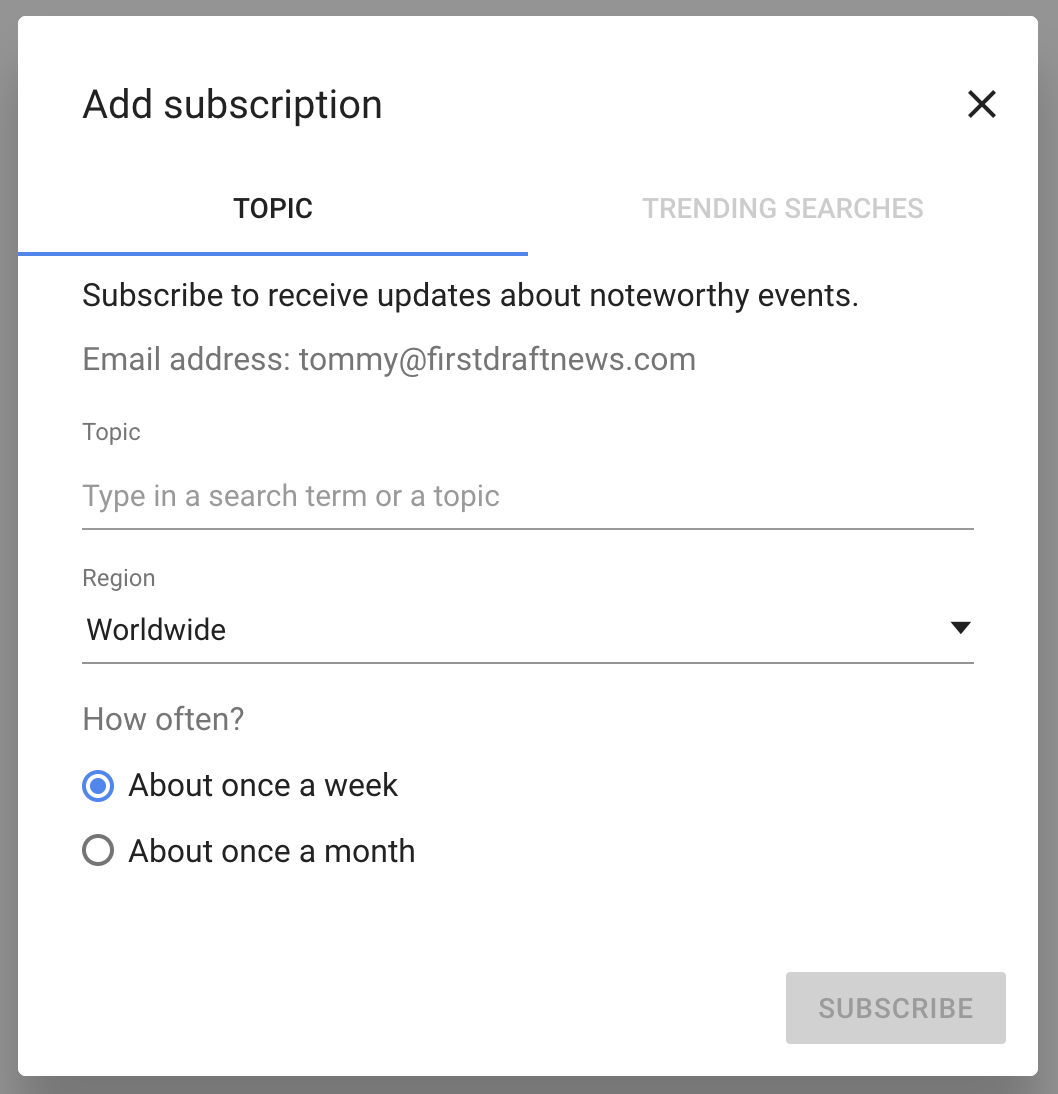Open the Region selector showing Worldwide
The image size is (1058, 1094).
click(x=500, y=630)
